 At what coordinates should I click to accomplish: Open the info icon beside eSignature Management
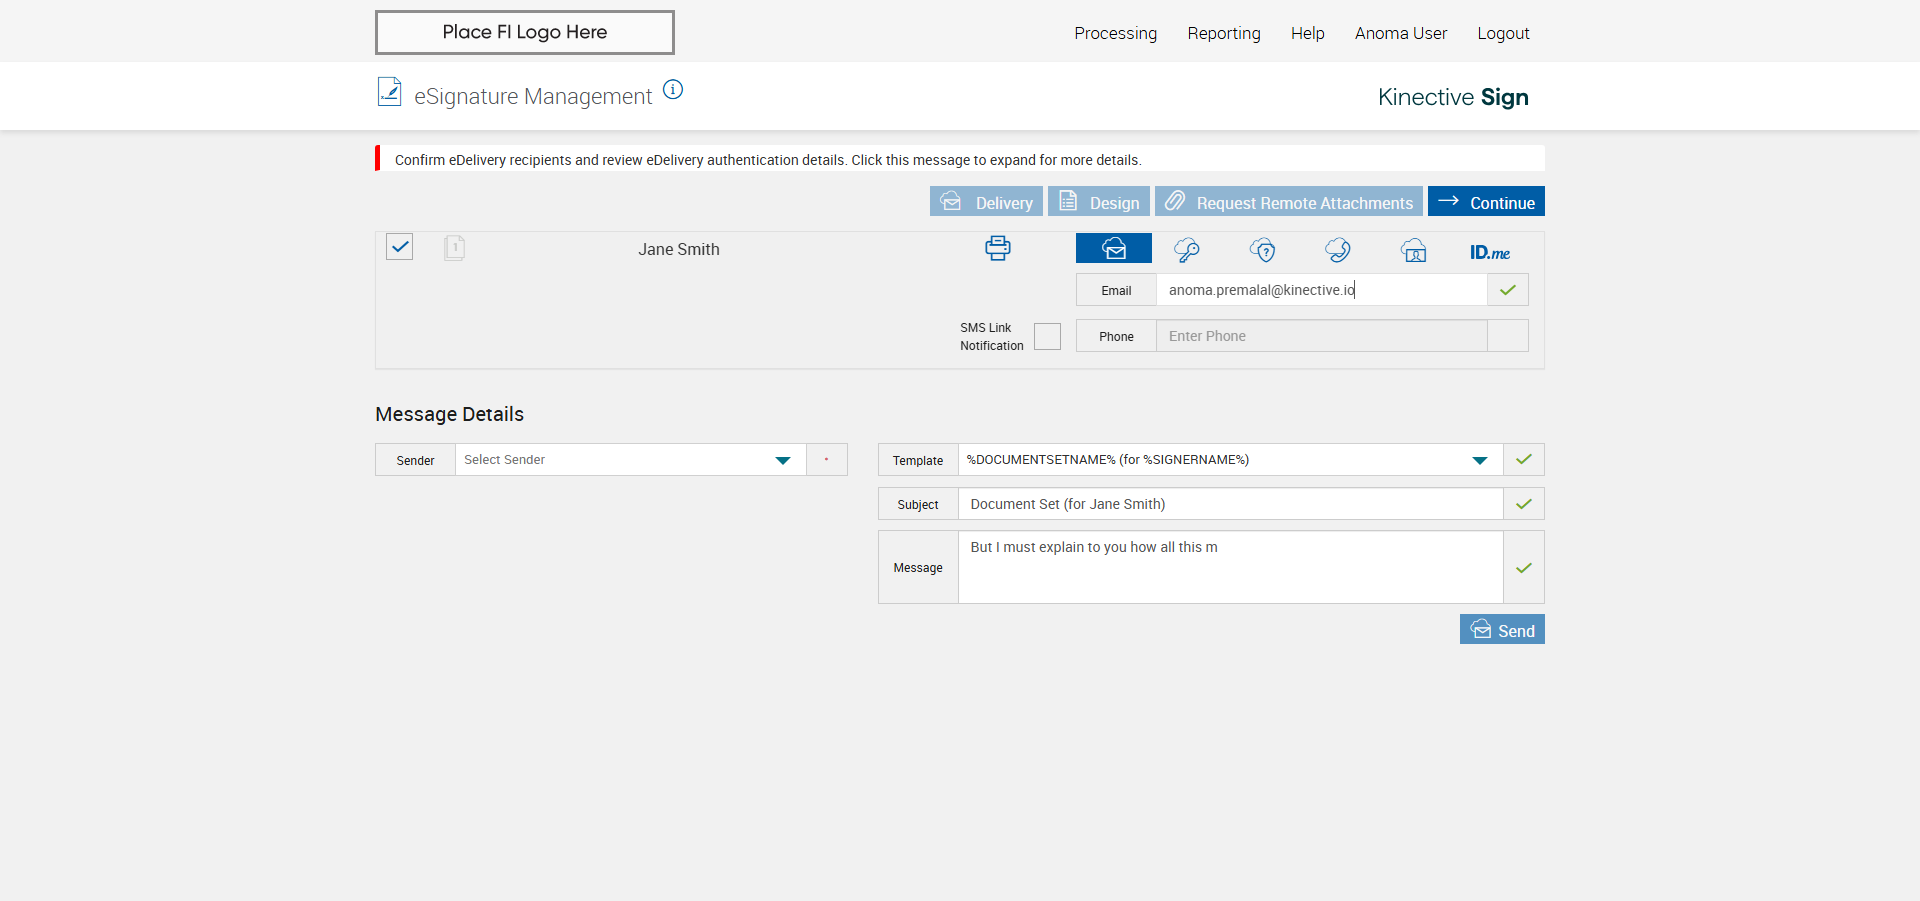tap(673, 90)
